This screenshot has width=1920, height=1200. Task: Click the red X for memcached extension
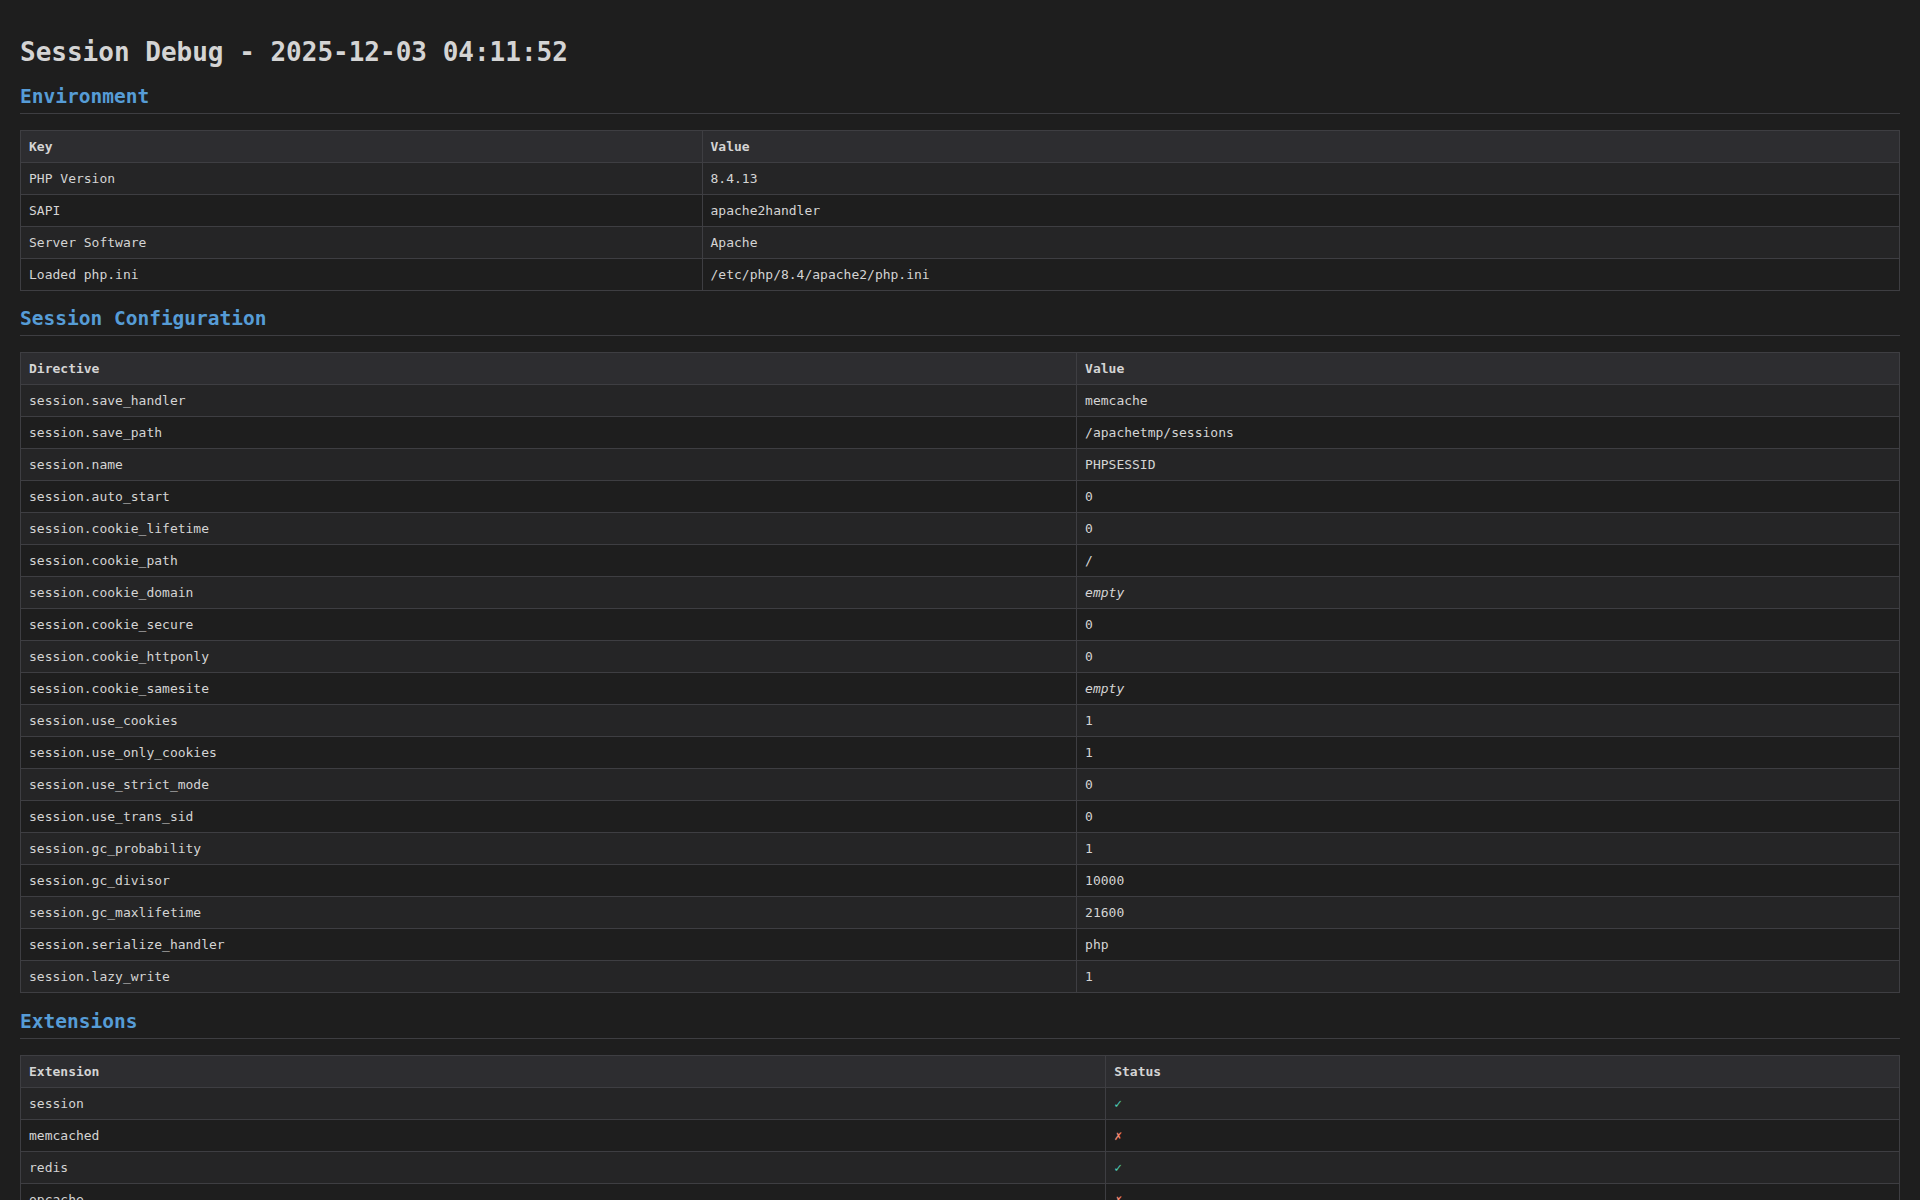tap(1118, 1136)
